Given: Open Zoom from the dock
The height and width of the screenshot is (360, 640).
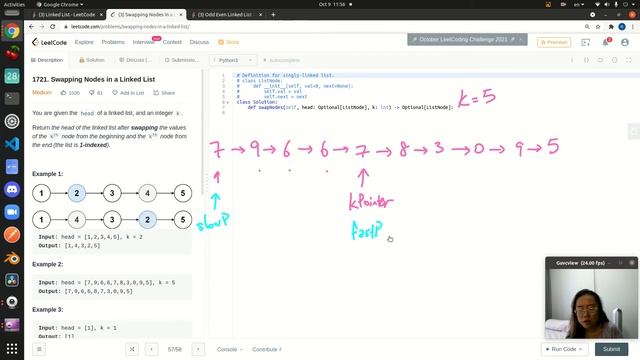Looking at the screenshot, I should coord(12,212).
